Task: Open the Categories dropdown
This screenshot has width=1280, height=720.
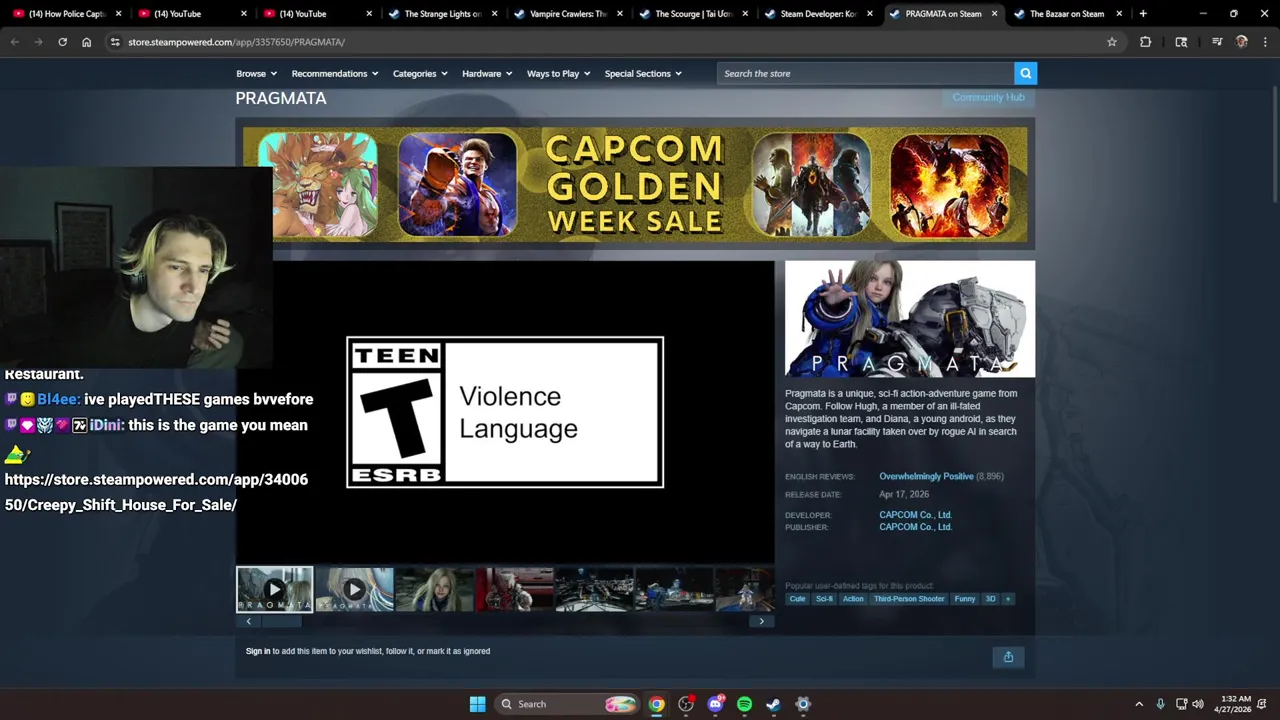Action: point(420,73)
